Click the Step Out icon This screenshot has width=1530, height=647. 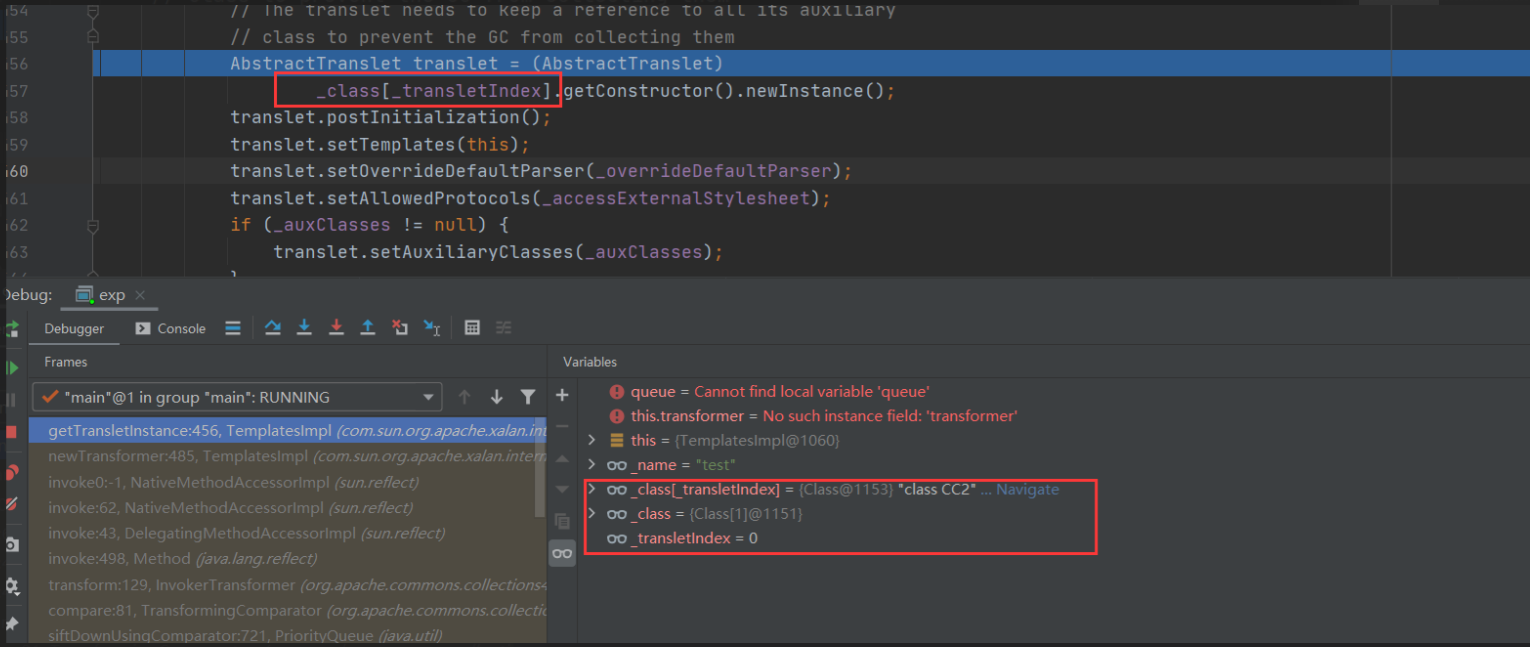[368, 328]
